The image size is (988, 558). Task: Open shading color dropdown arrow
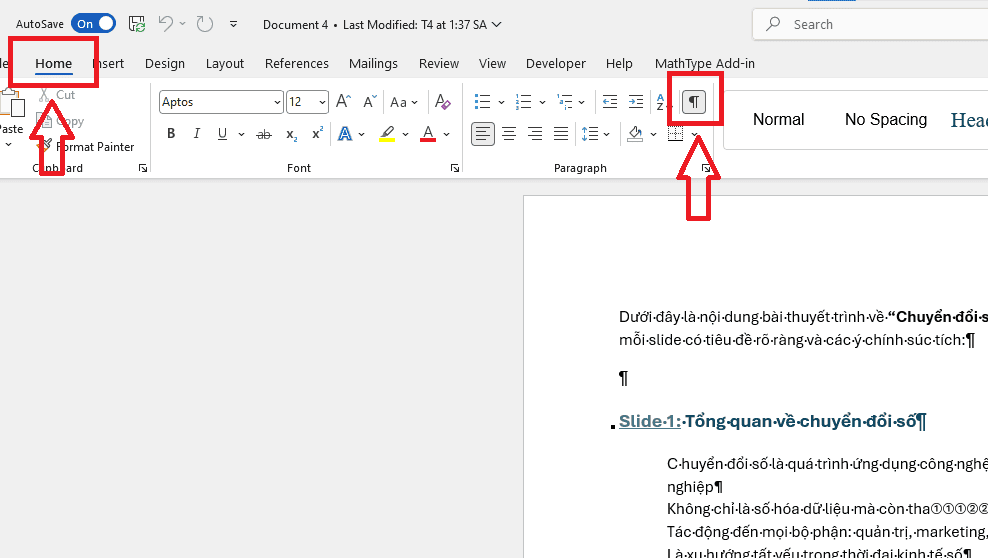tap(653, 134)
